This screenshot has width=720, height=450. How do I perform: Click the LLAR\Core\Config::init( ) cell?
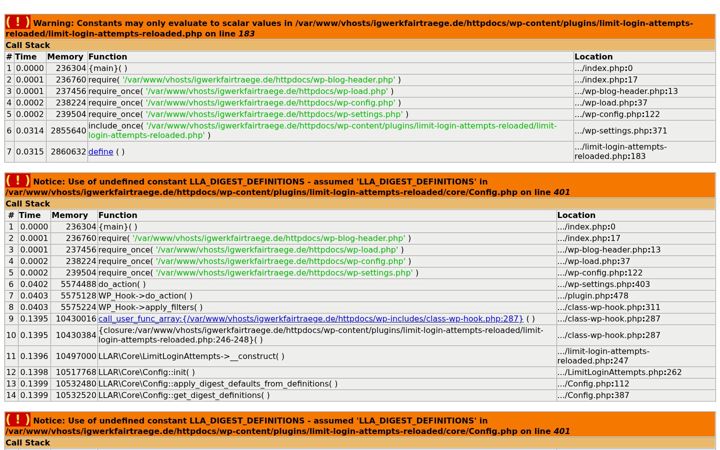click(x=326, y=372)
